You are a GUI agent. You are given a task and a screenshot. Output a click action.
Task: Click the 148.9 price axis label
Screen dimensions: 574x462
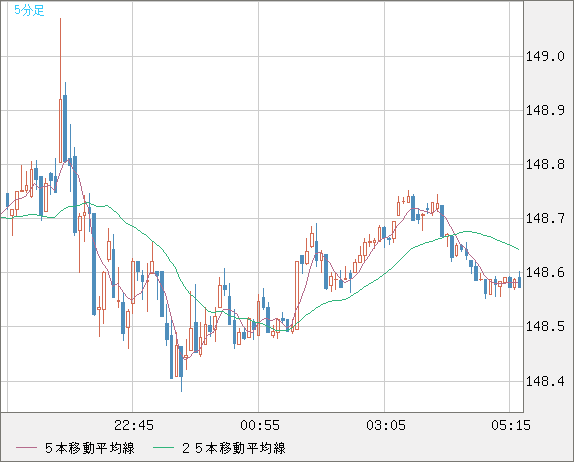click(545, 110)
